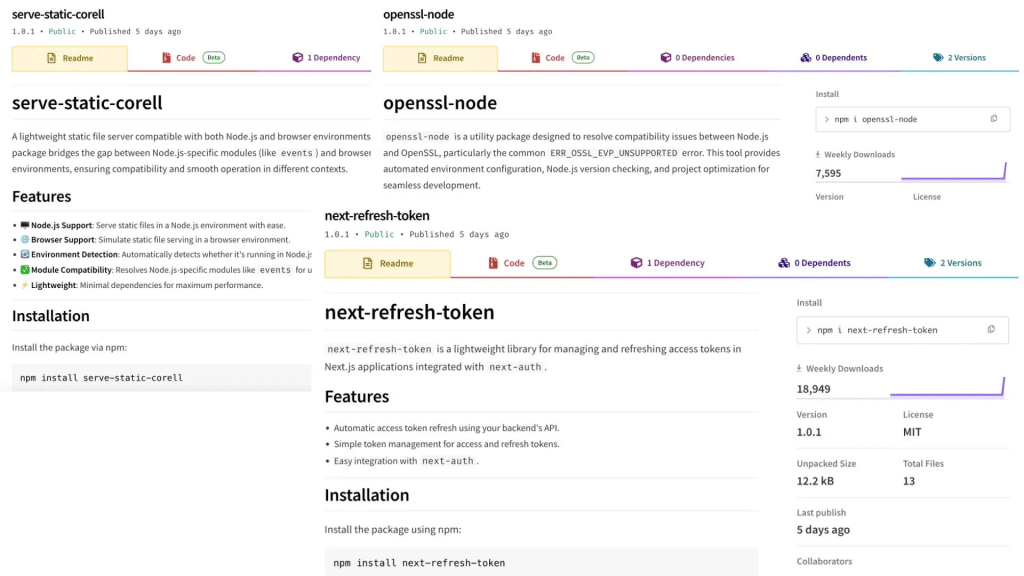Click download icon beside openssl-node Weekly Downloads

pos(818,155)
